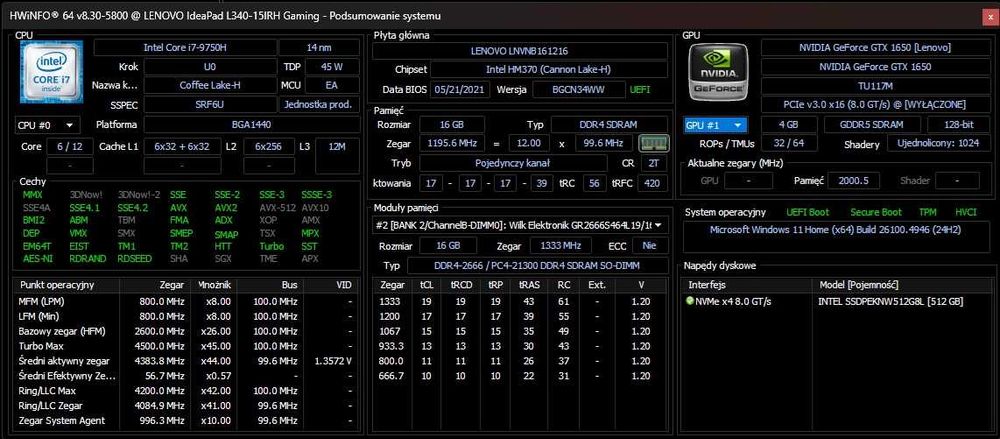Click the green UEFI label in the Płyta główna panel

(640, 90)
